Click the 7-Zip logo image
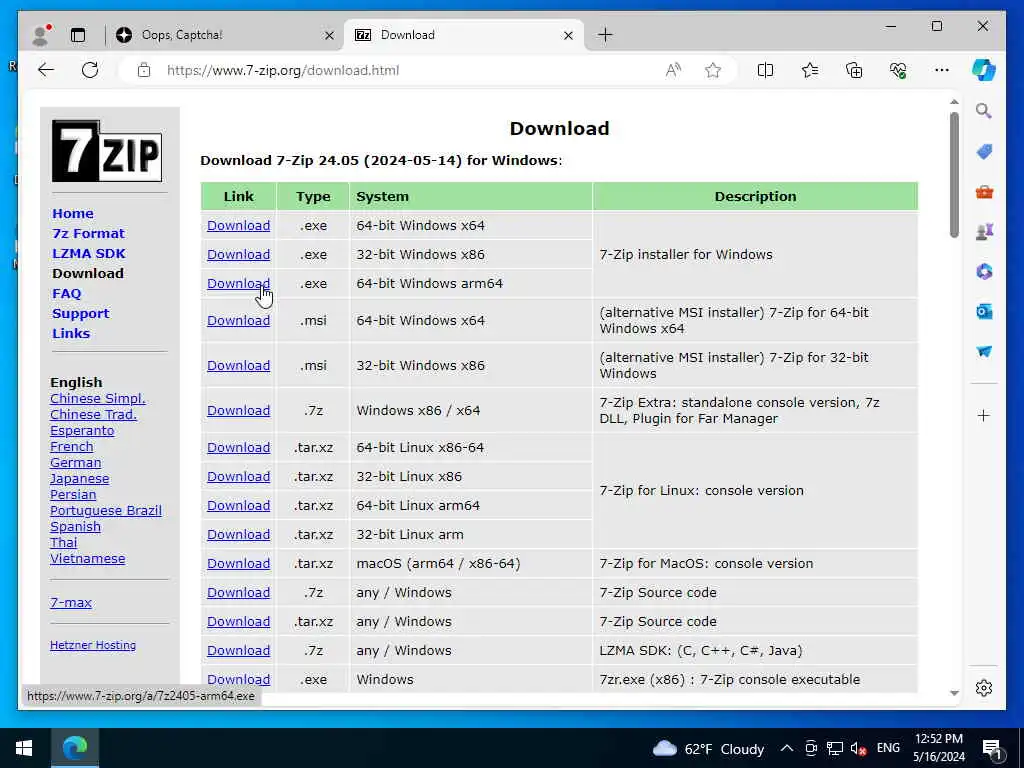Image resolution: width=1024 pixels, height=768 pixels. tap(107, 151)
